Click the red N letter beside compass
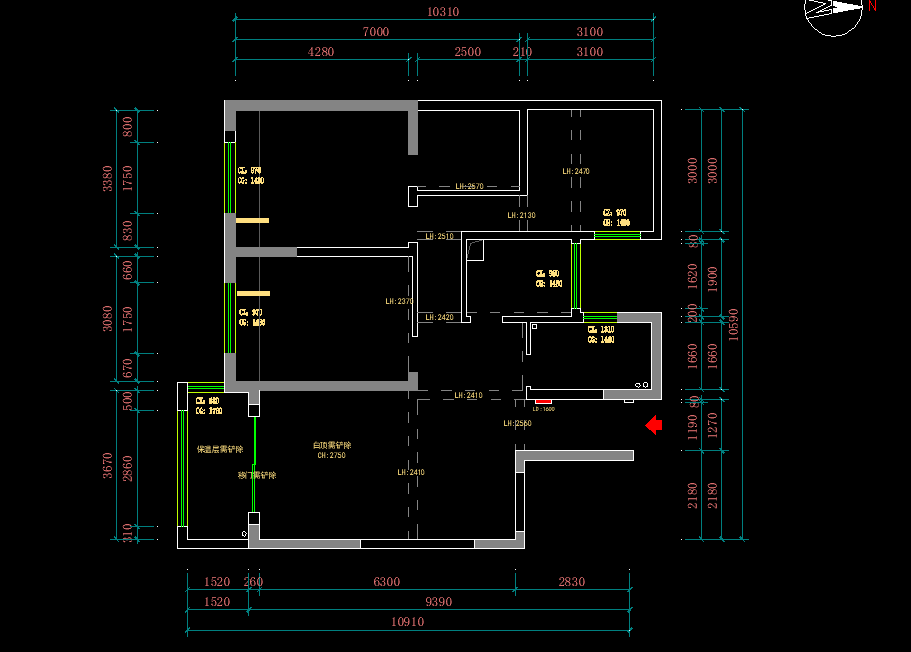Screen dimensions: 911x652 coord(873,6)
